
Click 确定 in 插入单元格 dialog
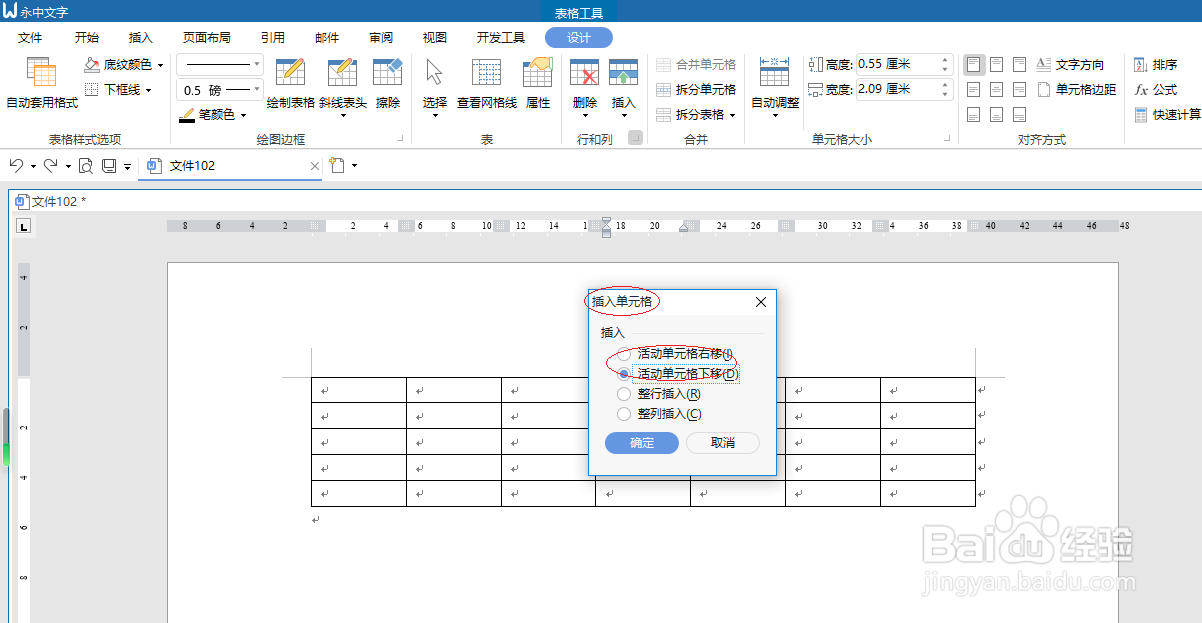pyautogui.click(x=642, y=442)
